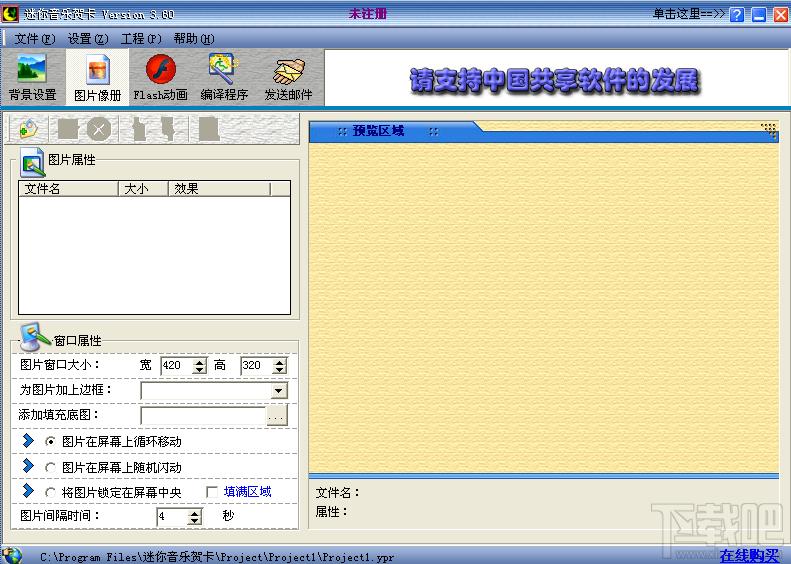The image size is (791, 564).
Task: Enable the 填满区域 checkbox
Action: (x=212, y=492)
